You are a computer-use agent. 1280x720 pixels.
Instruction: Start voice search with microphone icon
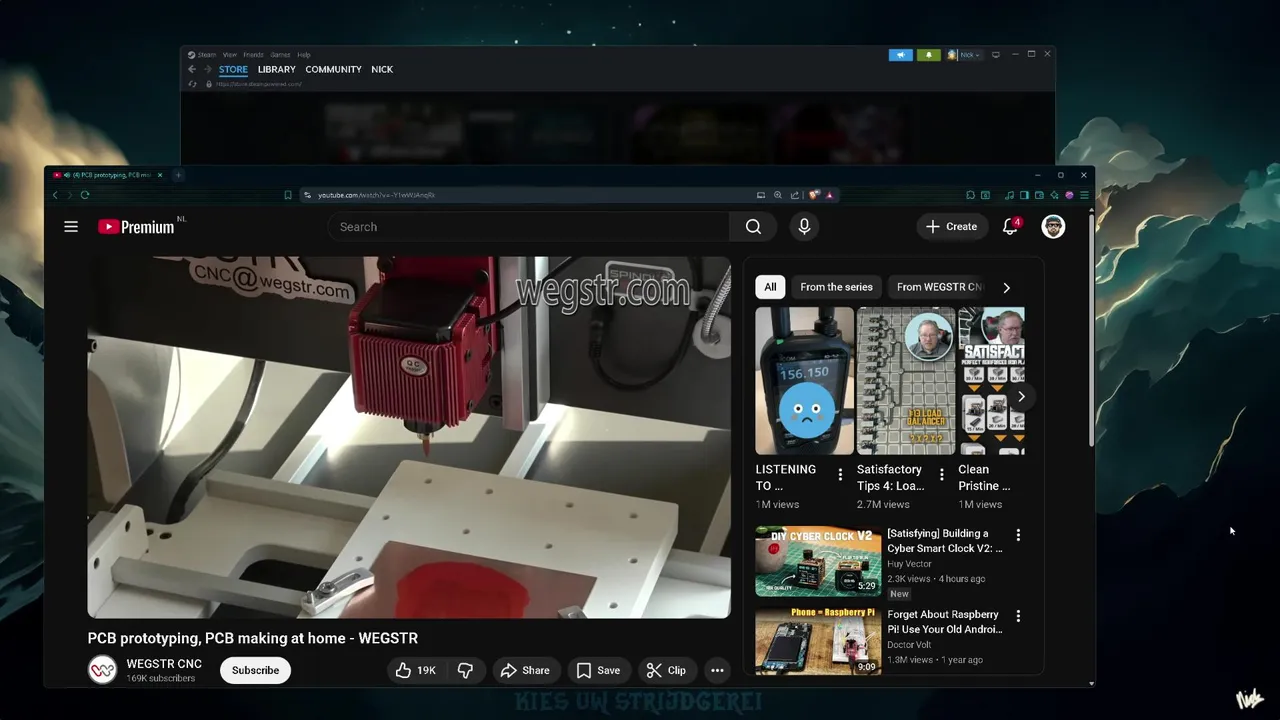click(804, 227)
